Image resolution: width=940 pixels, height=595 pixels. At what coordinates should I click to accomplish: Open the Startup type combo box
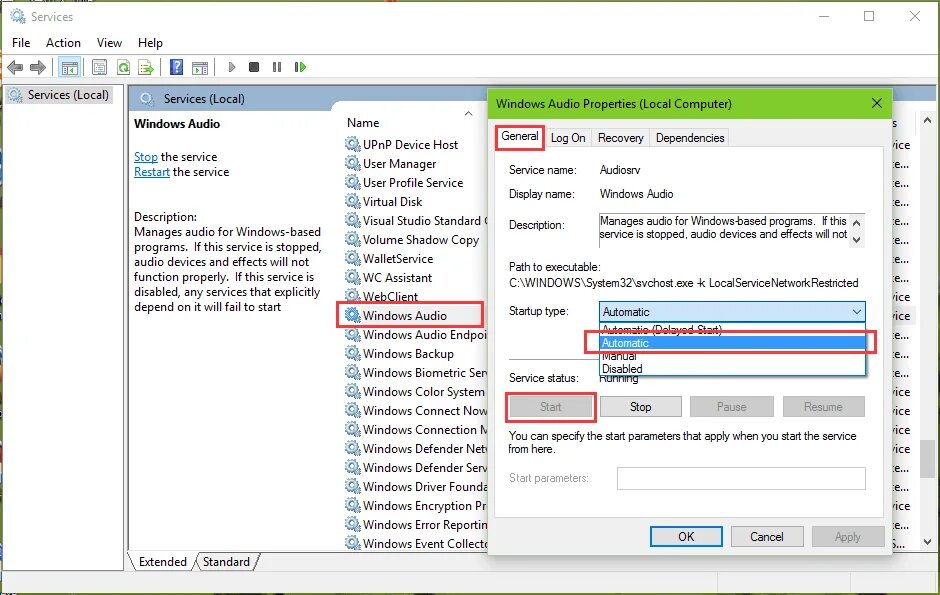732,312
